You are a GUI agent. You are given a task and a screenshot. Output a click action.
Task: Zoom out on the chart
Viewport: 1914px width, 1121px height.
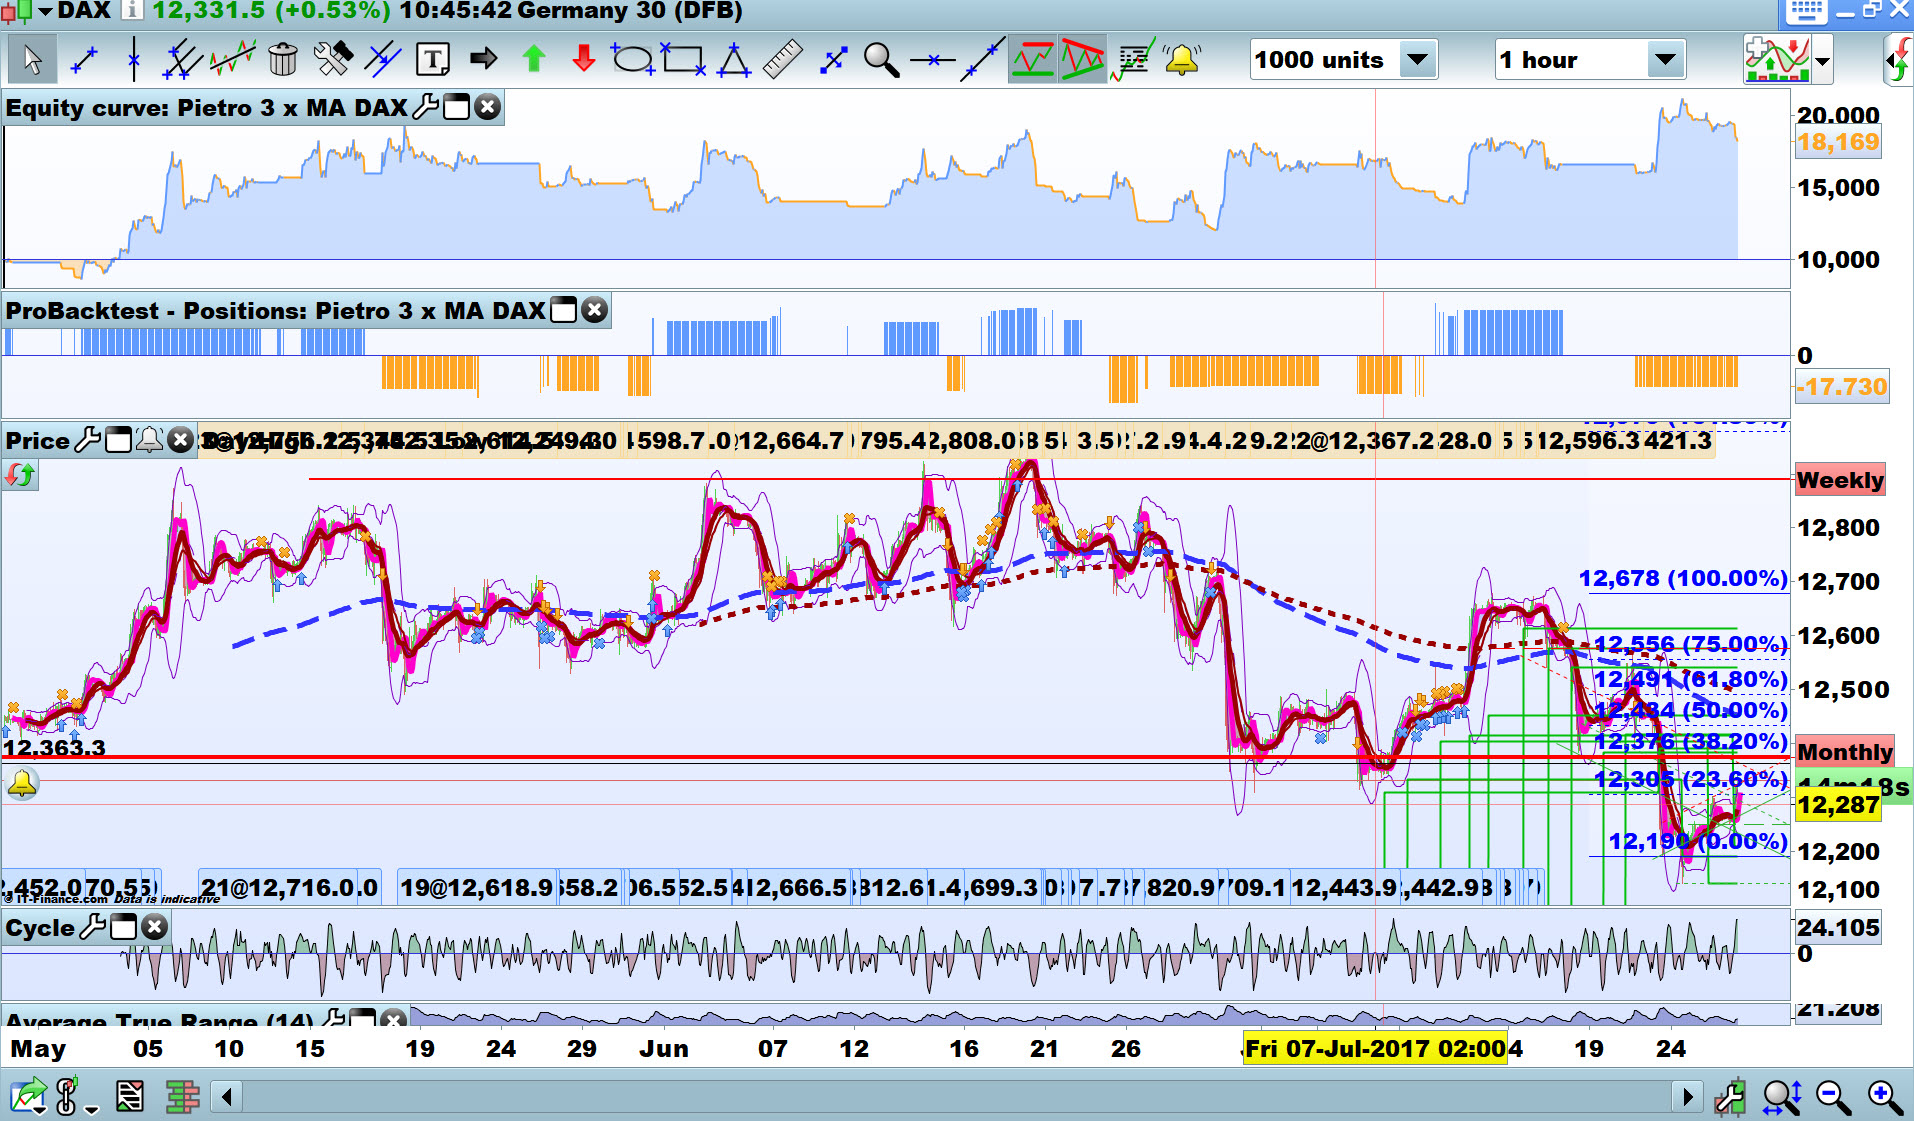(x=1834, y=1097)
